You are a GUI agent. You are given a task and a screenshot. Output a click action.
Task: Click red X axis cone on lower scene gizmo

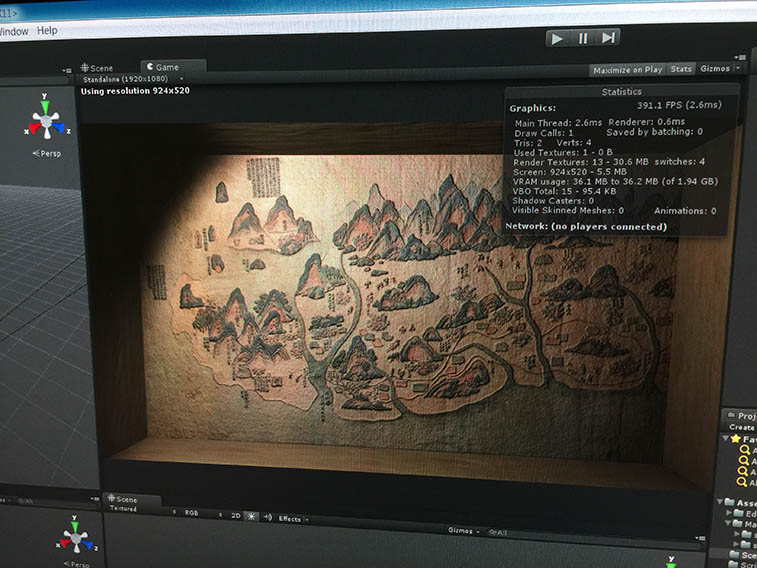click(64, 543)
